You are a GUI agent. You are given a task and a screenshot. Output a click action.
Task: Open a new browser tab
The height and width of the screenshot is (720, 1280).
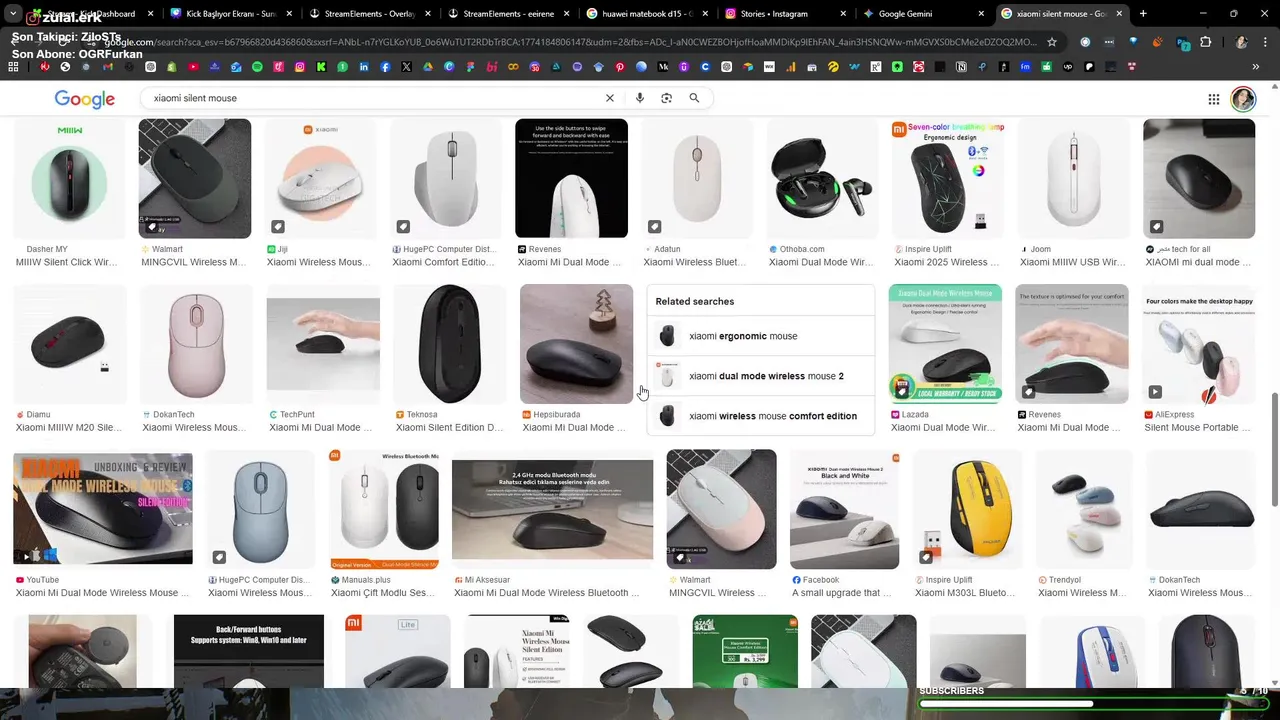1143,13
